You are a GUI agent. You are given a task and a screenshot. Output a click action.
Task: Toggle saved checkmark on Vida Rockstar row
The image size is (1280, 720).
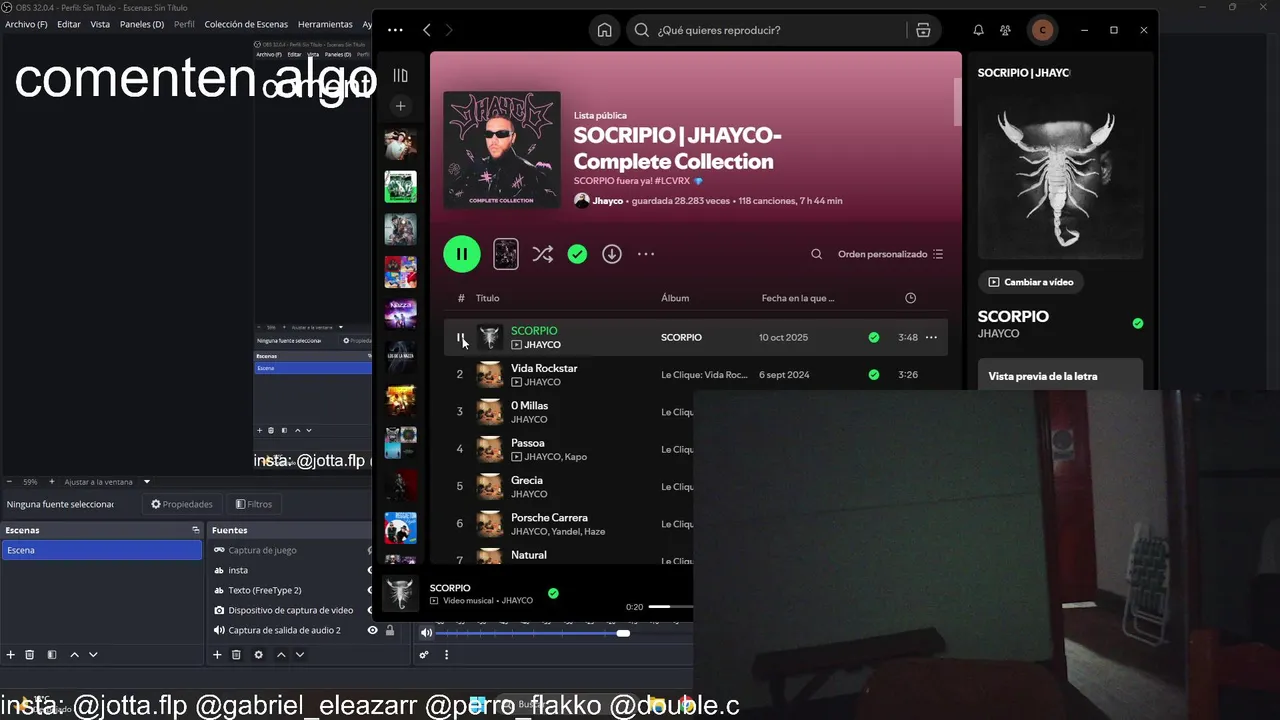pyautogui.click(x=874, y=374)
